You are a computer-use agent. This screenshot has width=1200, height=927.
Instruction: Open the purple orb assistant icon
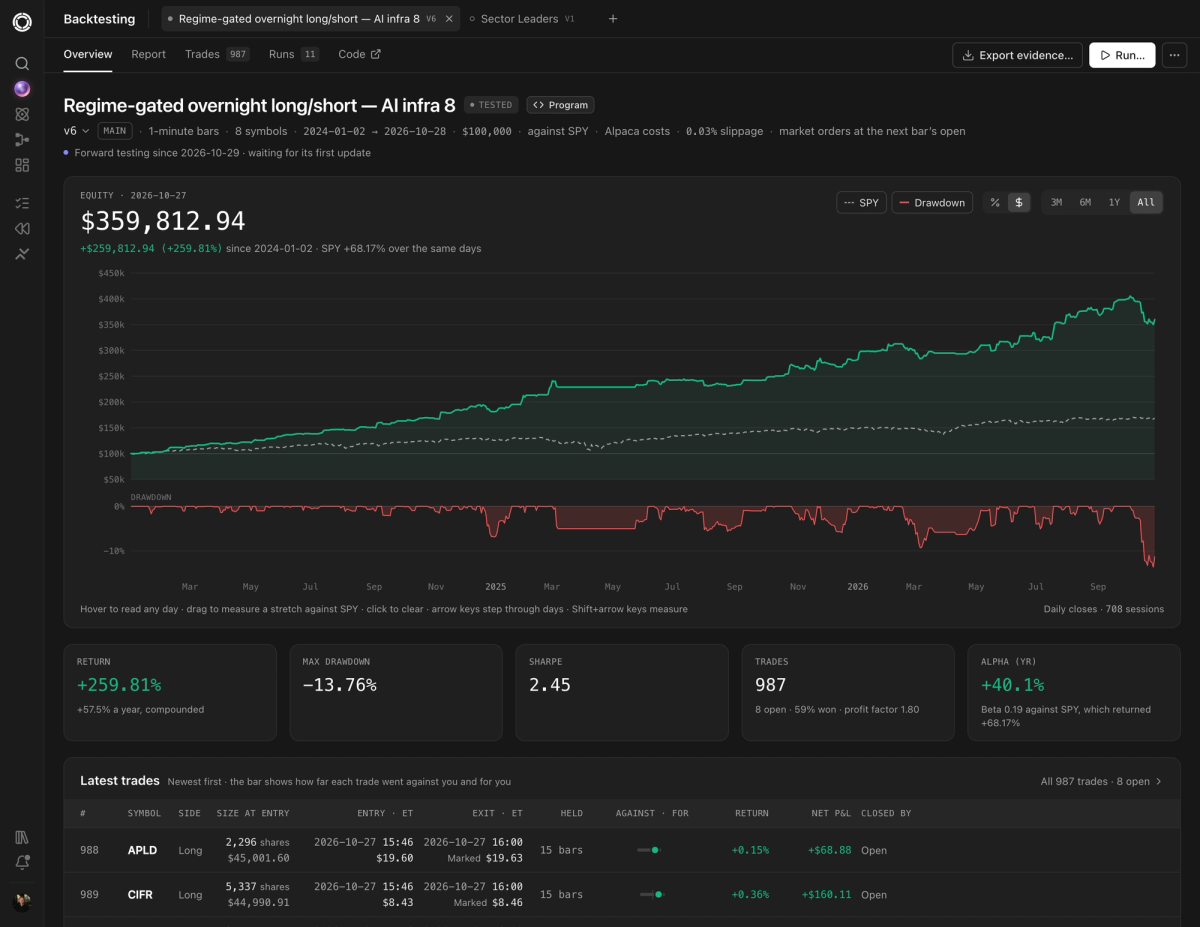click(x=22, y=89)
